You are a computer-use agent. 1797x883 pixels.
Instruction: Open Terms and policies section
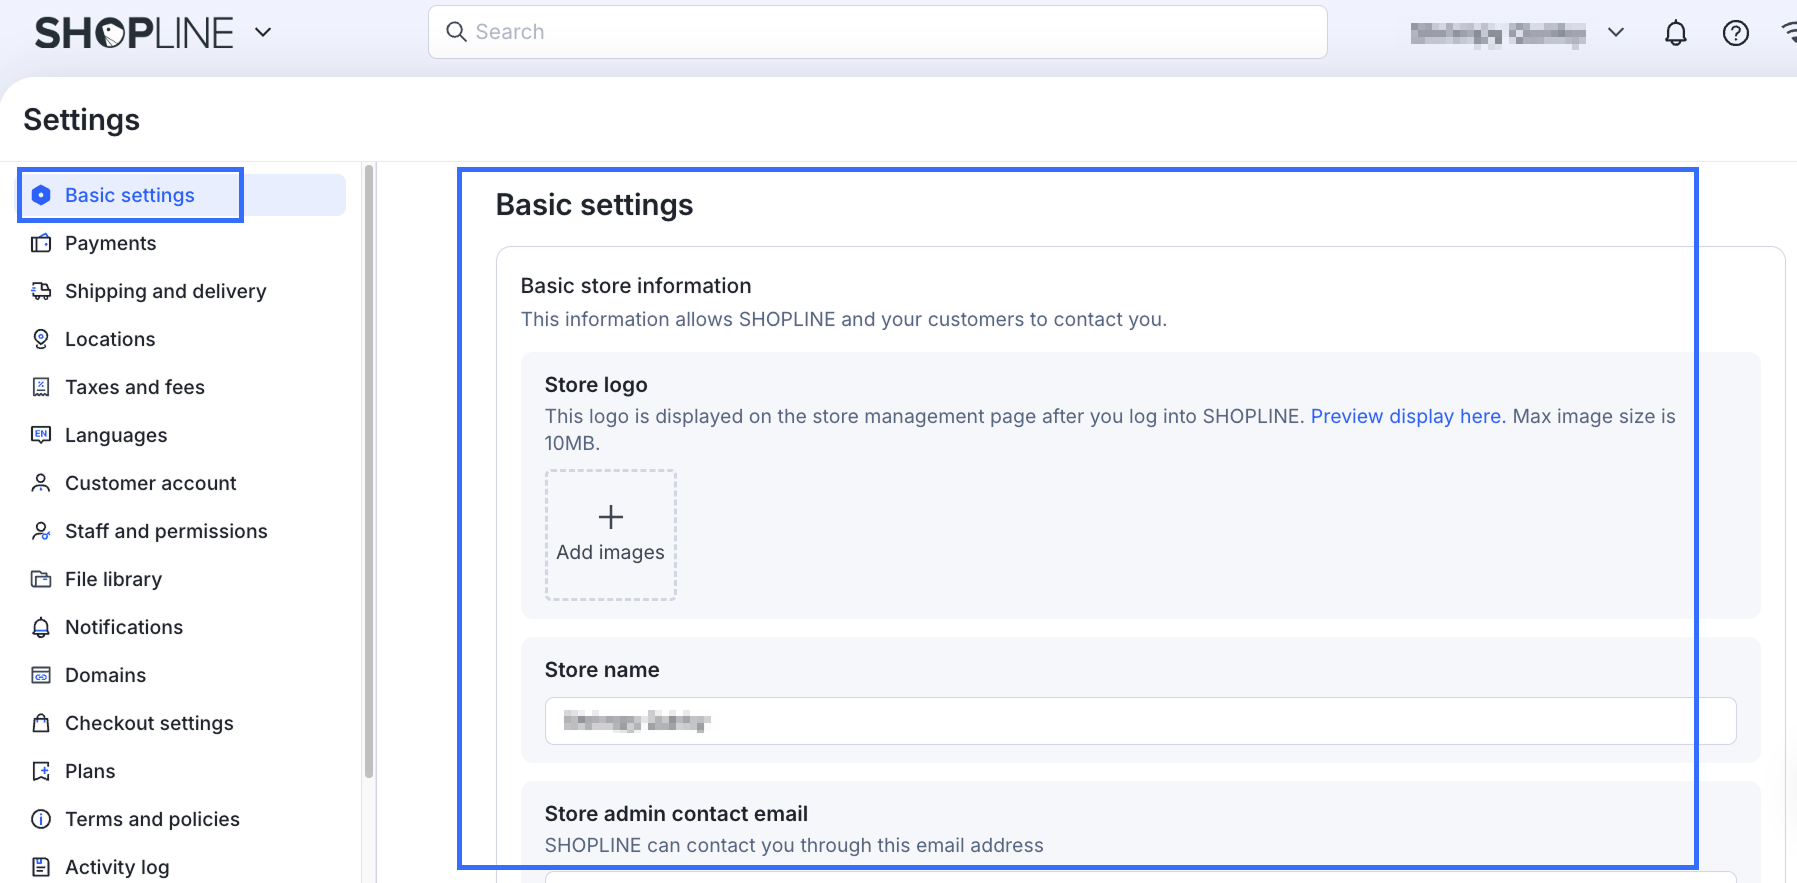pyautogui.click(x=152, y=819)
